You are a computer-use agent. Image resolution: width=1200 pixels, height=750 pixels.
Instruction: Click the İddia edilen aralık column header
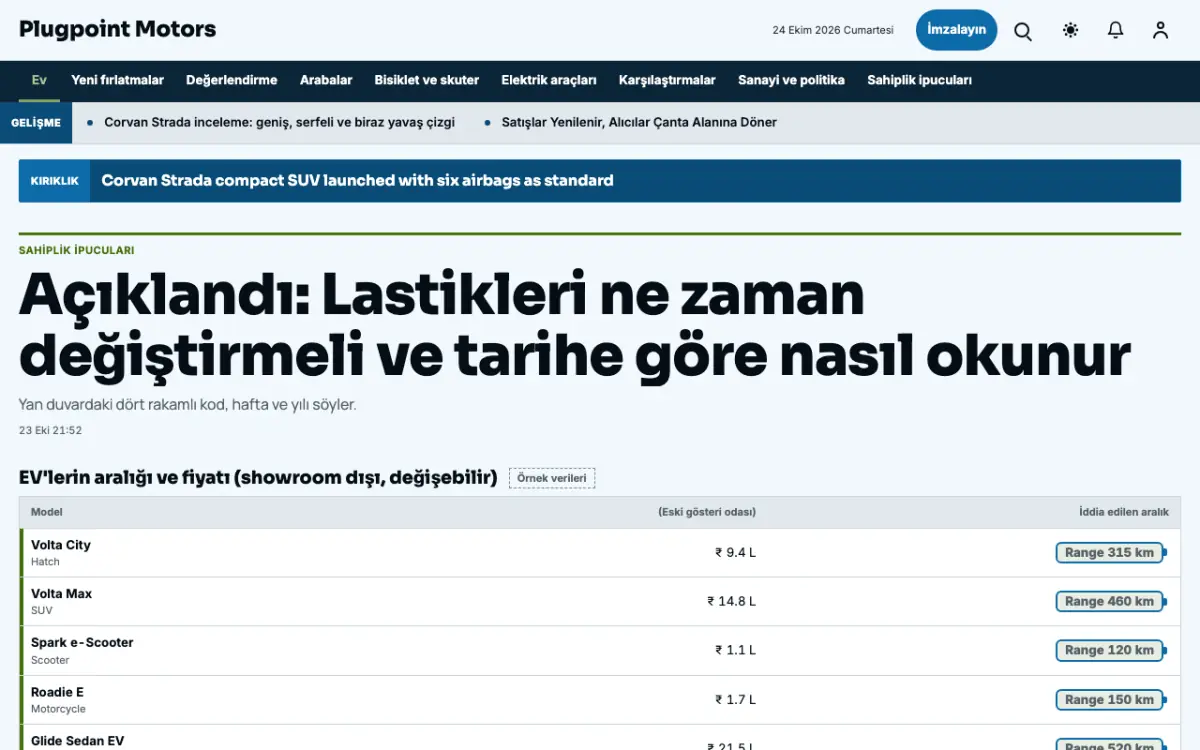tap(1124, 512)
